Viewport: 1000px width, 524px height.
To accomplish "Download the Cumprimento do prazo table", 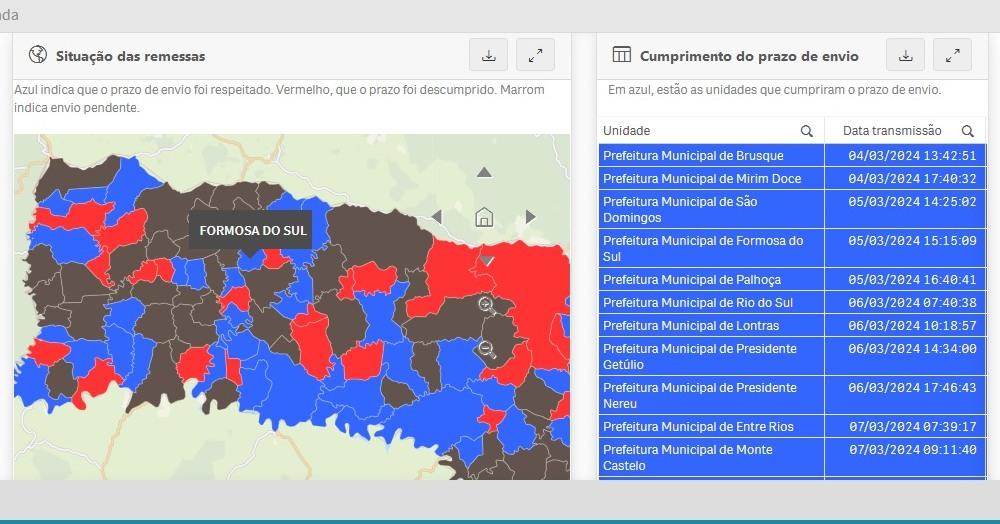I will coord(906,55).
